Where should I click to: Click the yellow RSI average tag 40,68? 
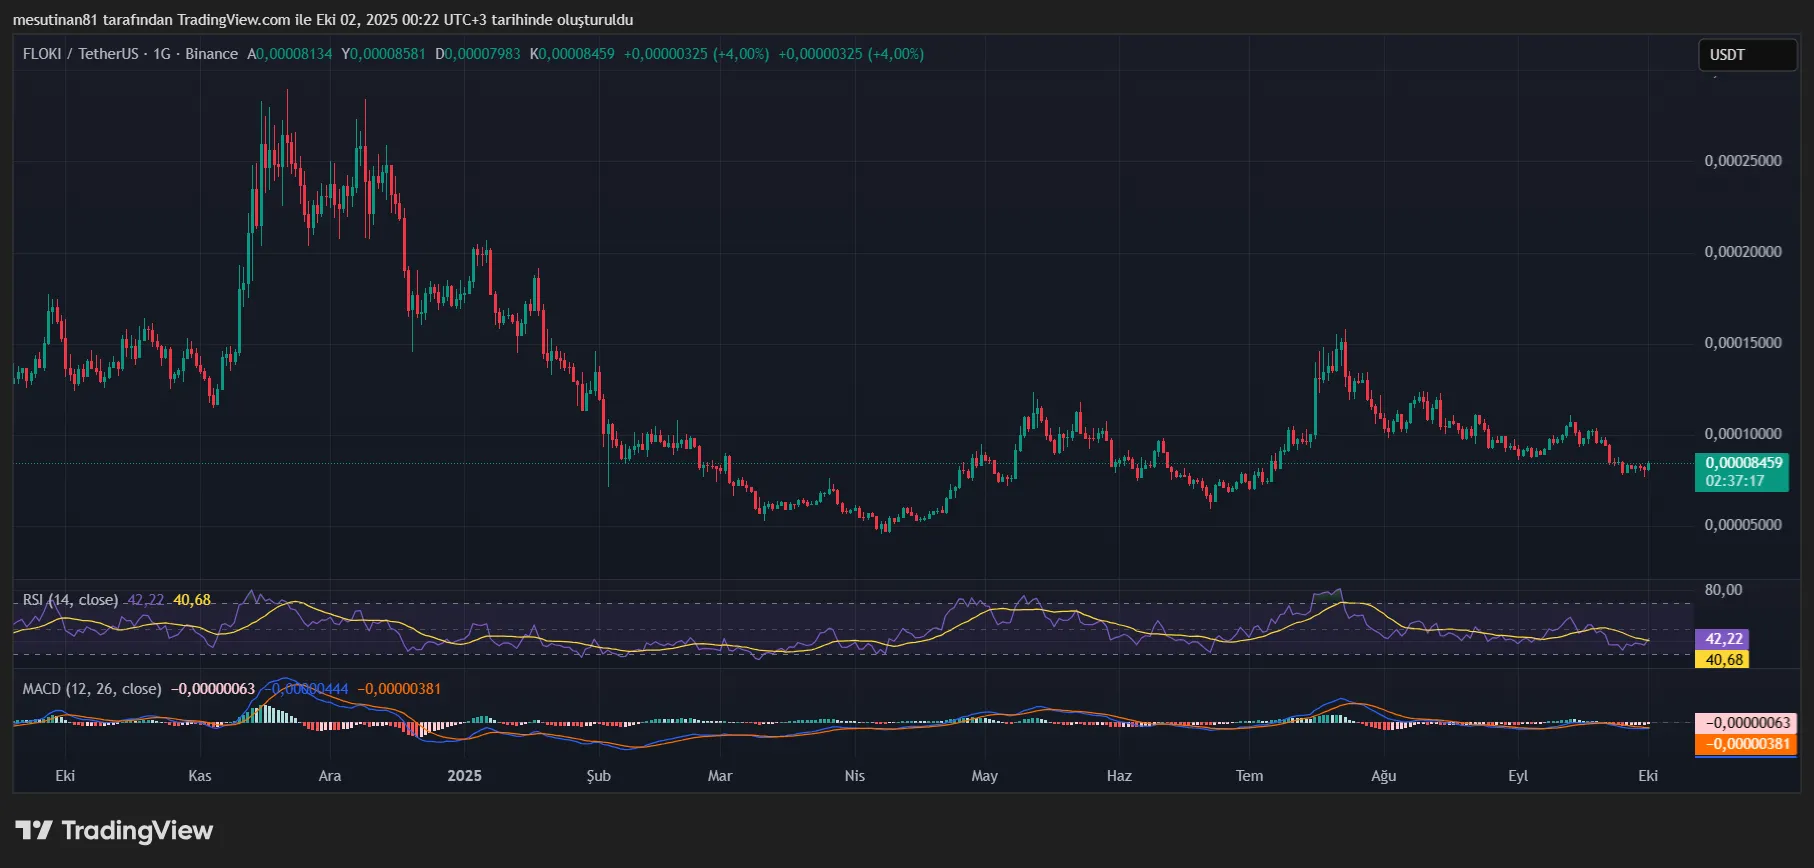(x=1723, y=659)
